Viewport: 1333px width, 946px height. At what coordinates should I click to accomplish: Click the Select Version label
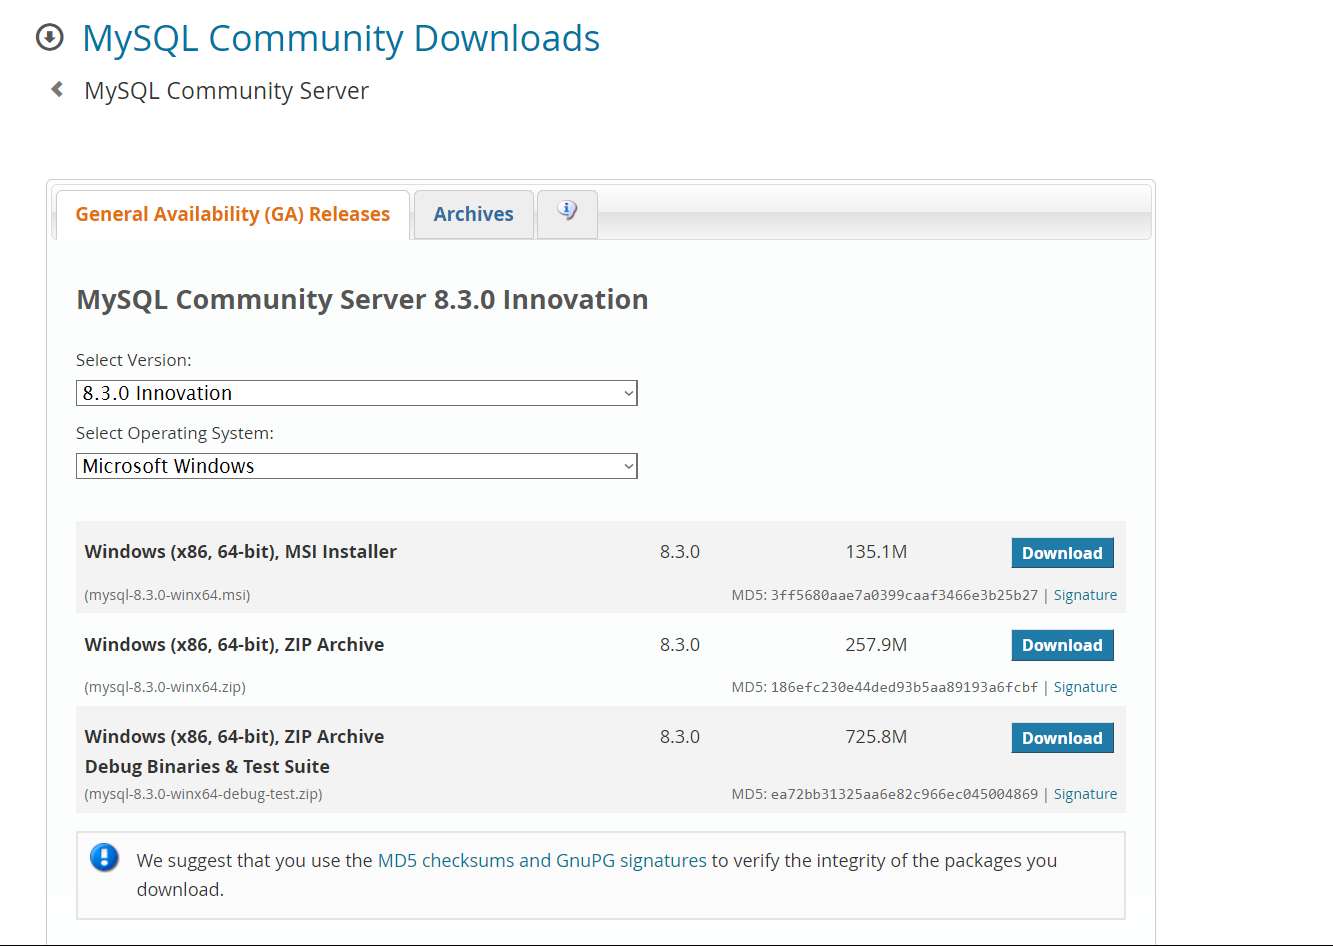134,360
